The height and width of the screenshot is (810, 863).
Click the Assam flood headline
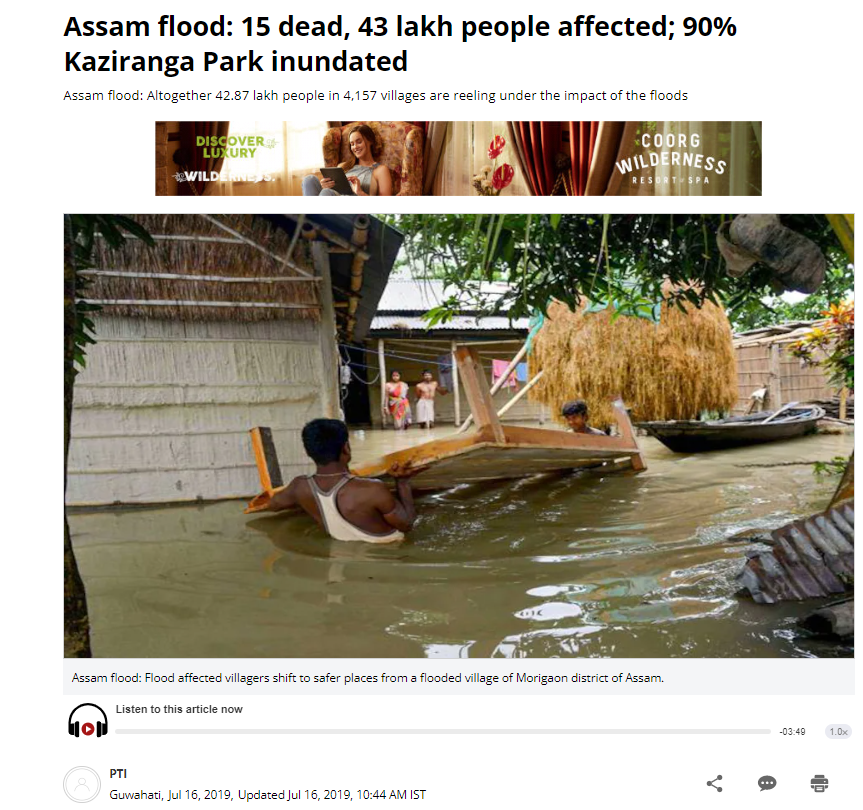click(400, 43)
